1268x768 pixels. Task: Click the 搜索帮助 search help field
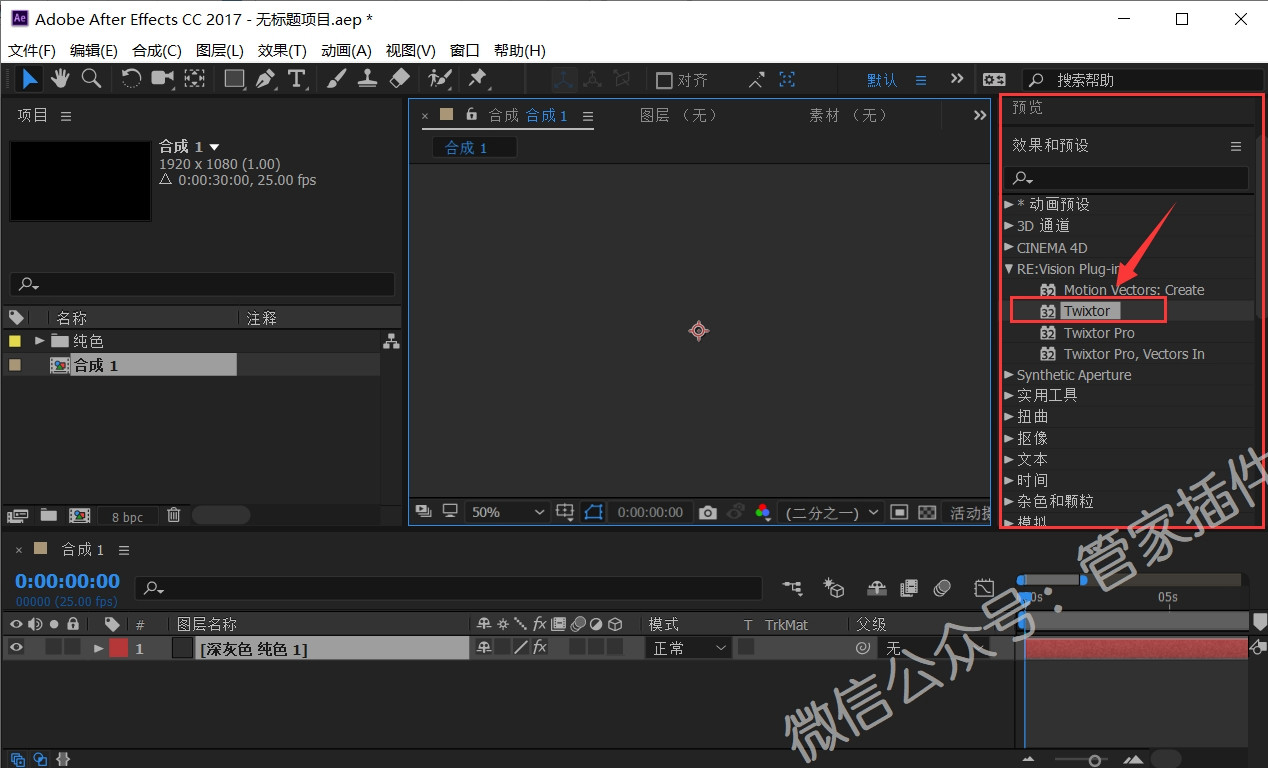click(1143, 80)
